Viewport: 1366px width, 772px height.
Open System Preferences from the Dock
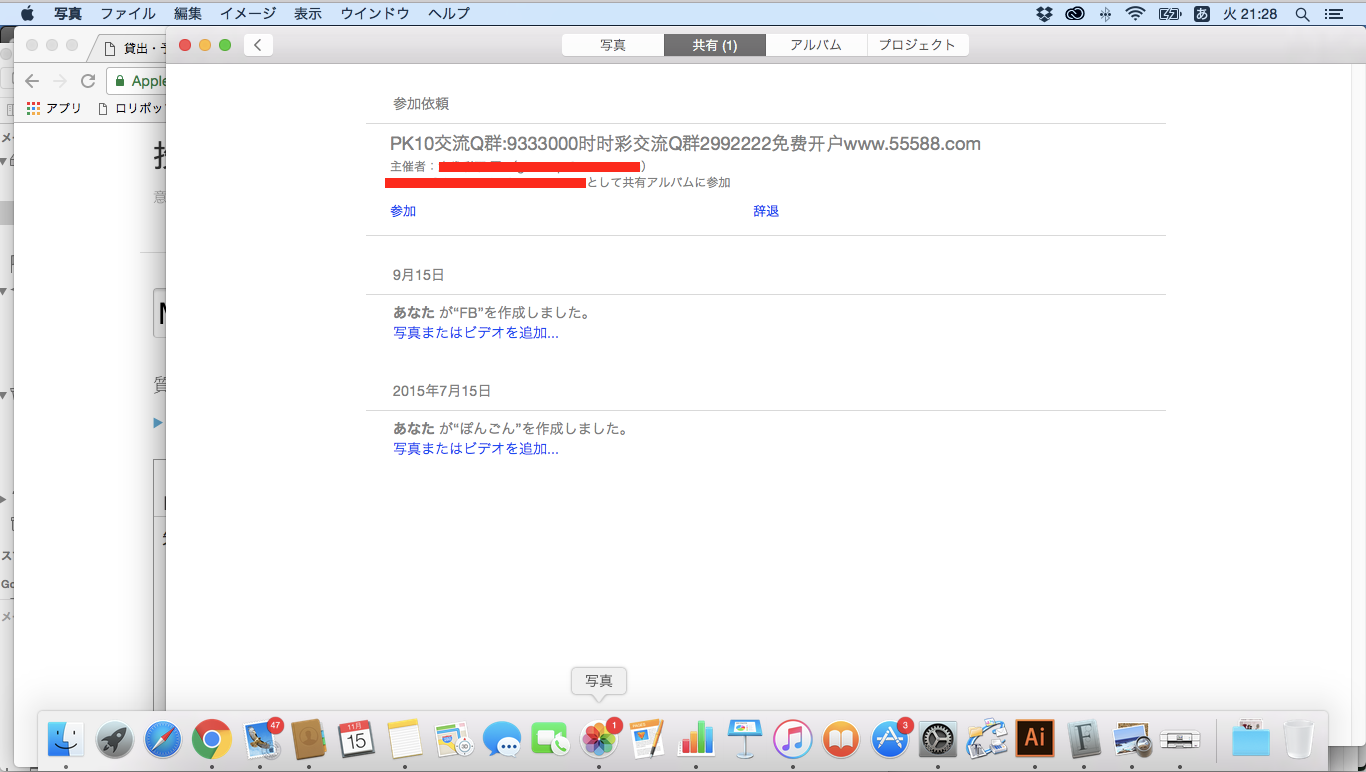tap(939, 739)
